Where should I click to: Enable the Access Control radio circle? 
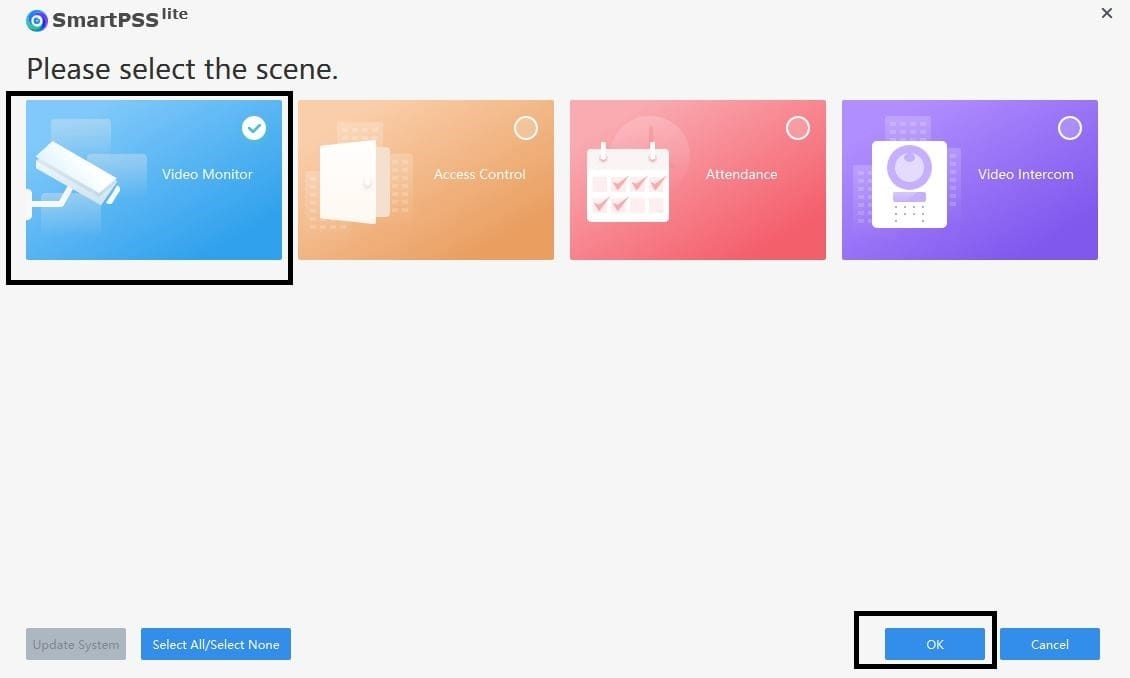click(x=526, y=128)
